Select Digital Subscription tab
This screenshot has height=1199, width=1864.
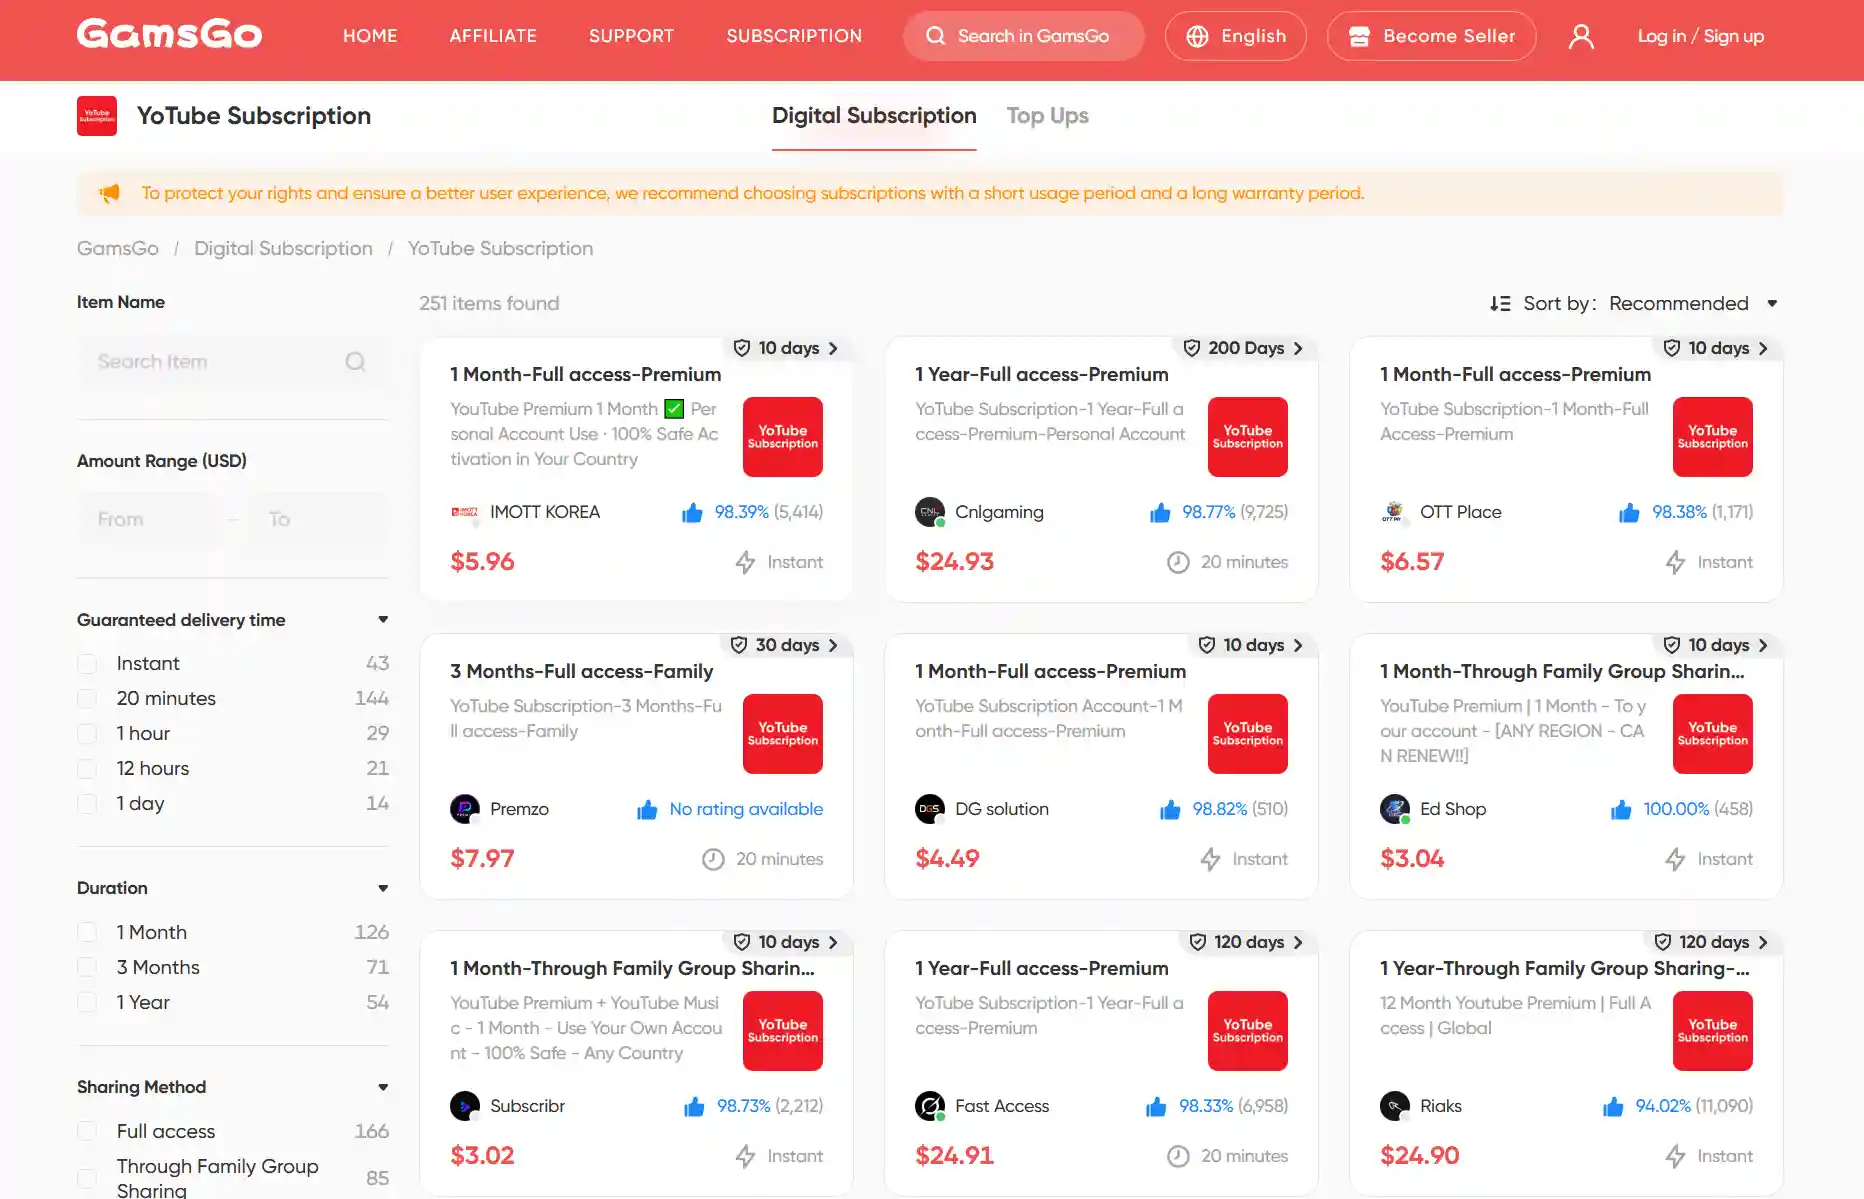pos(874,116)
